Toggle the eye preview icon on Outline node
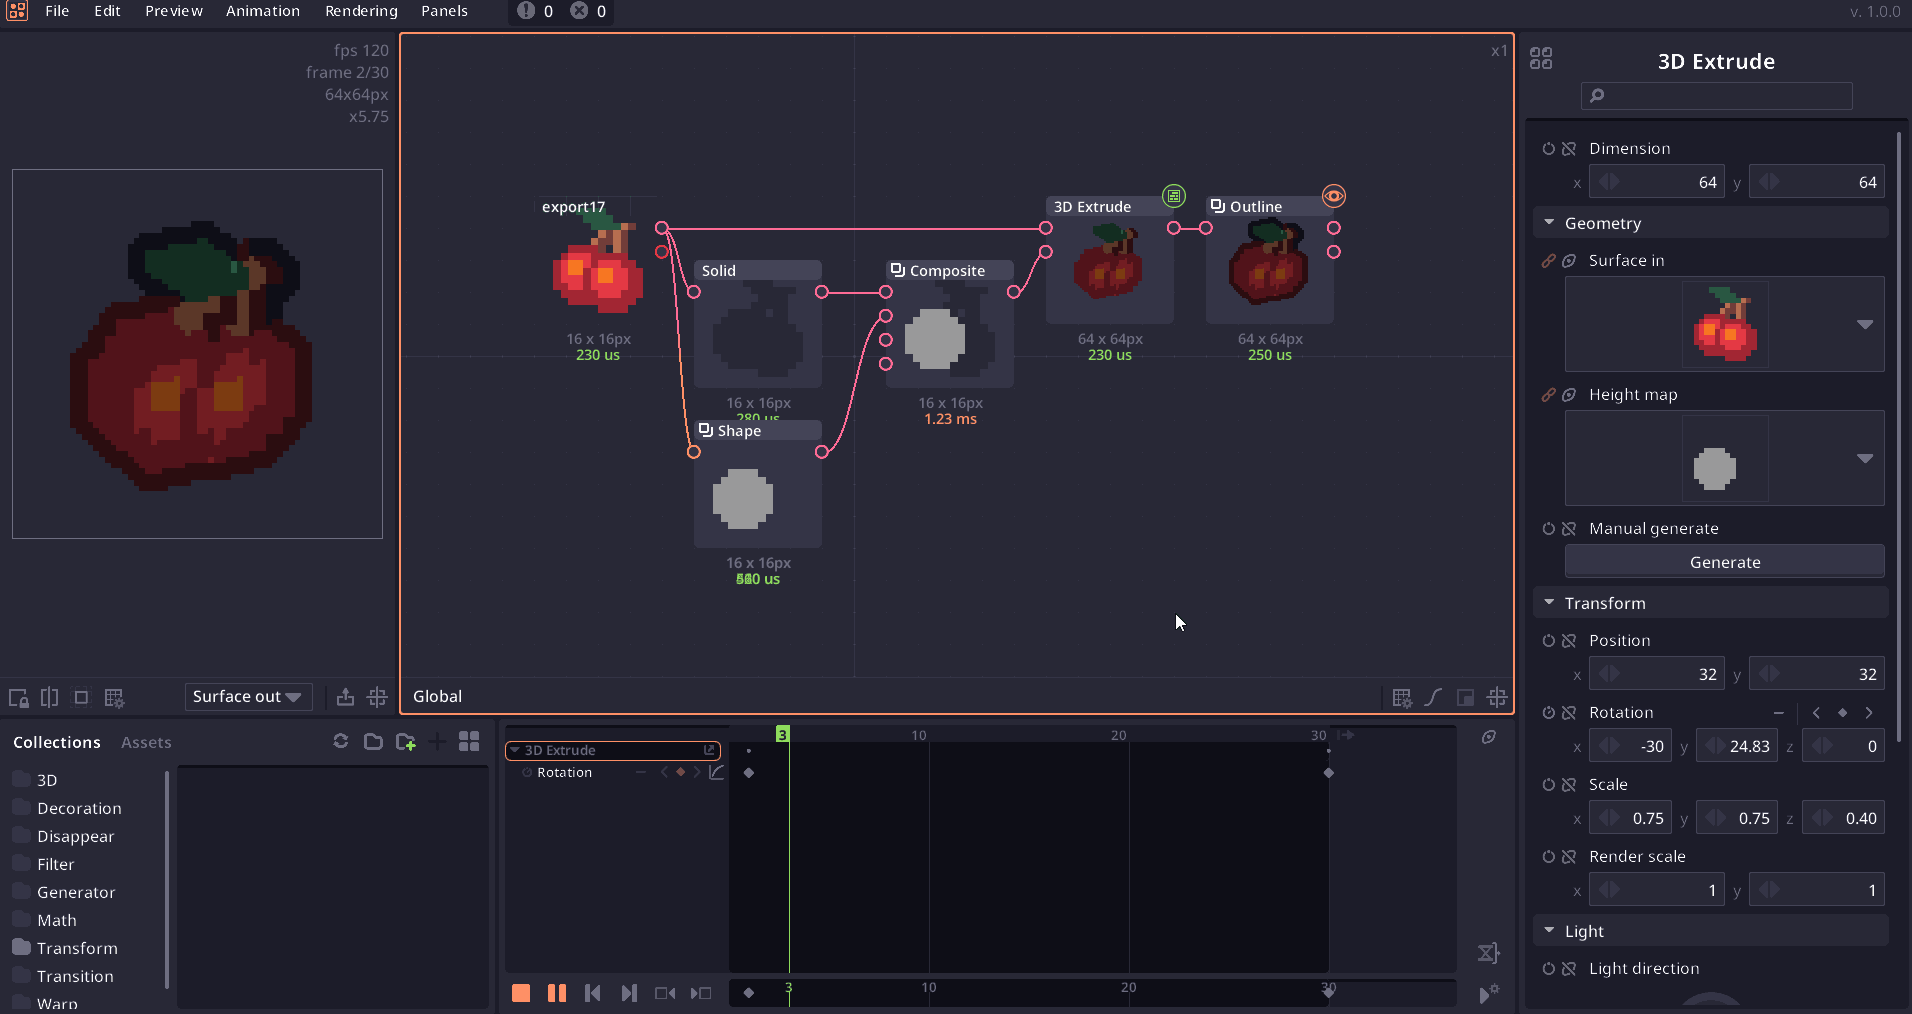1912x1014 pixels. coord(1333,196)
